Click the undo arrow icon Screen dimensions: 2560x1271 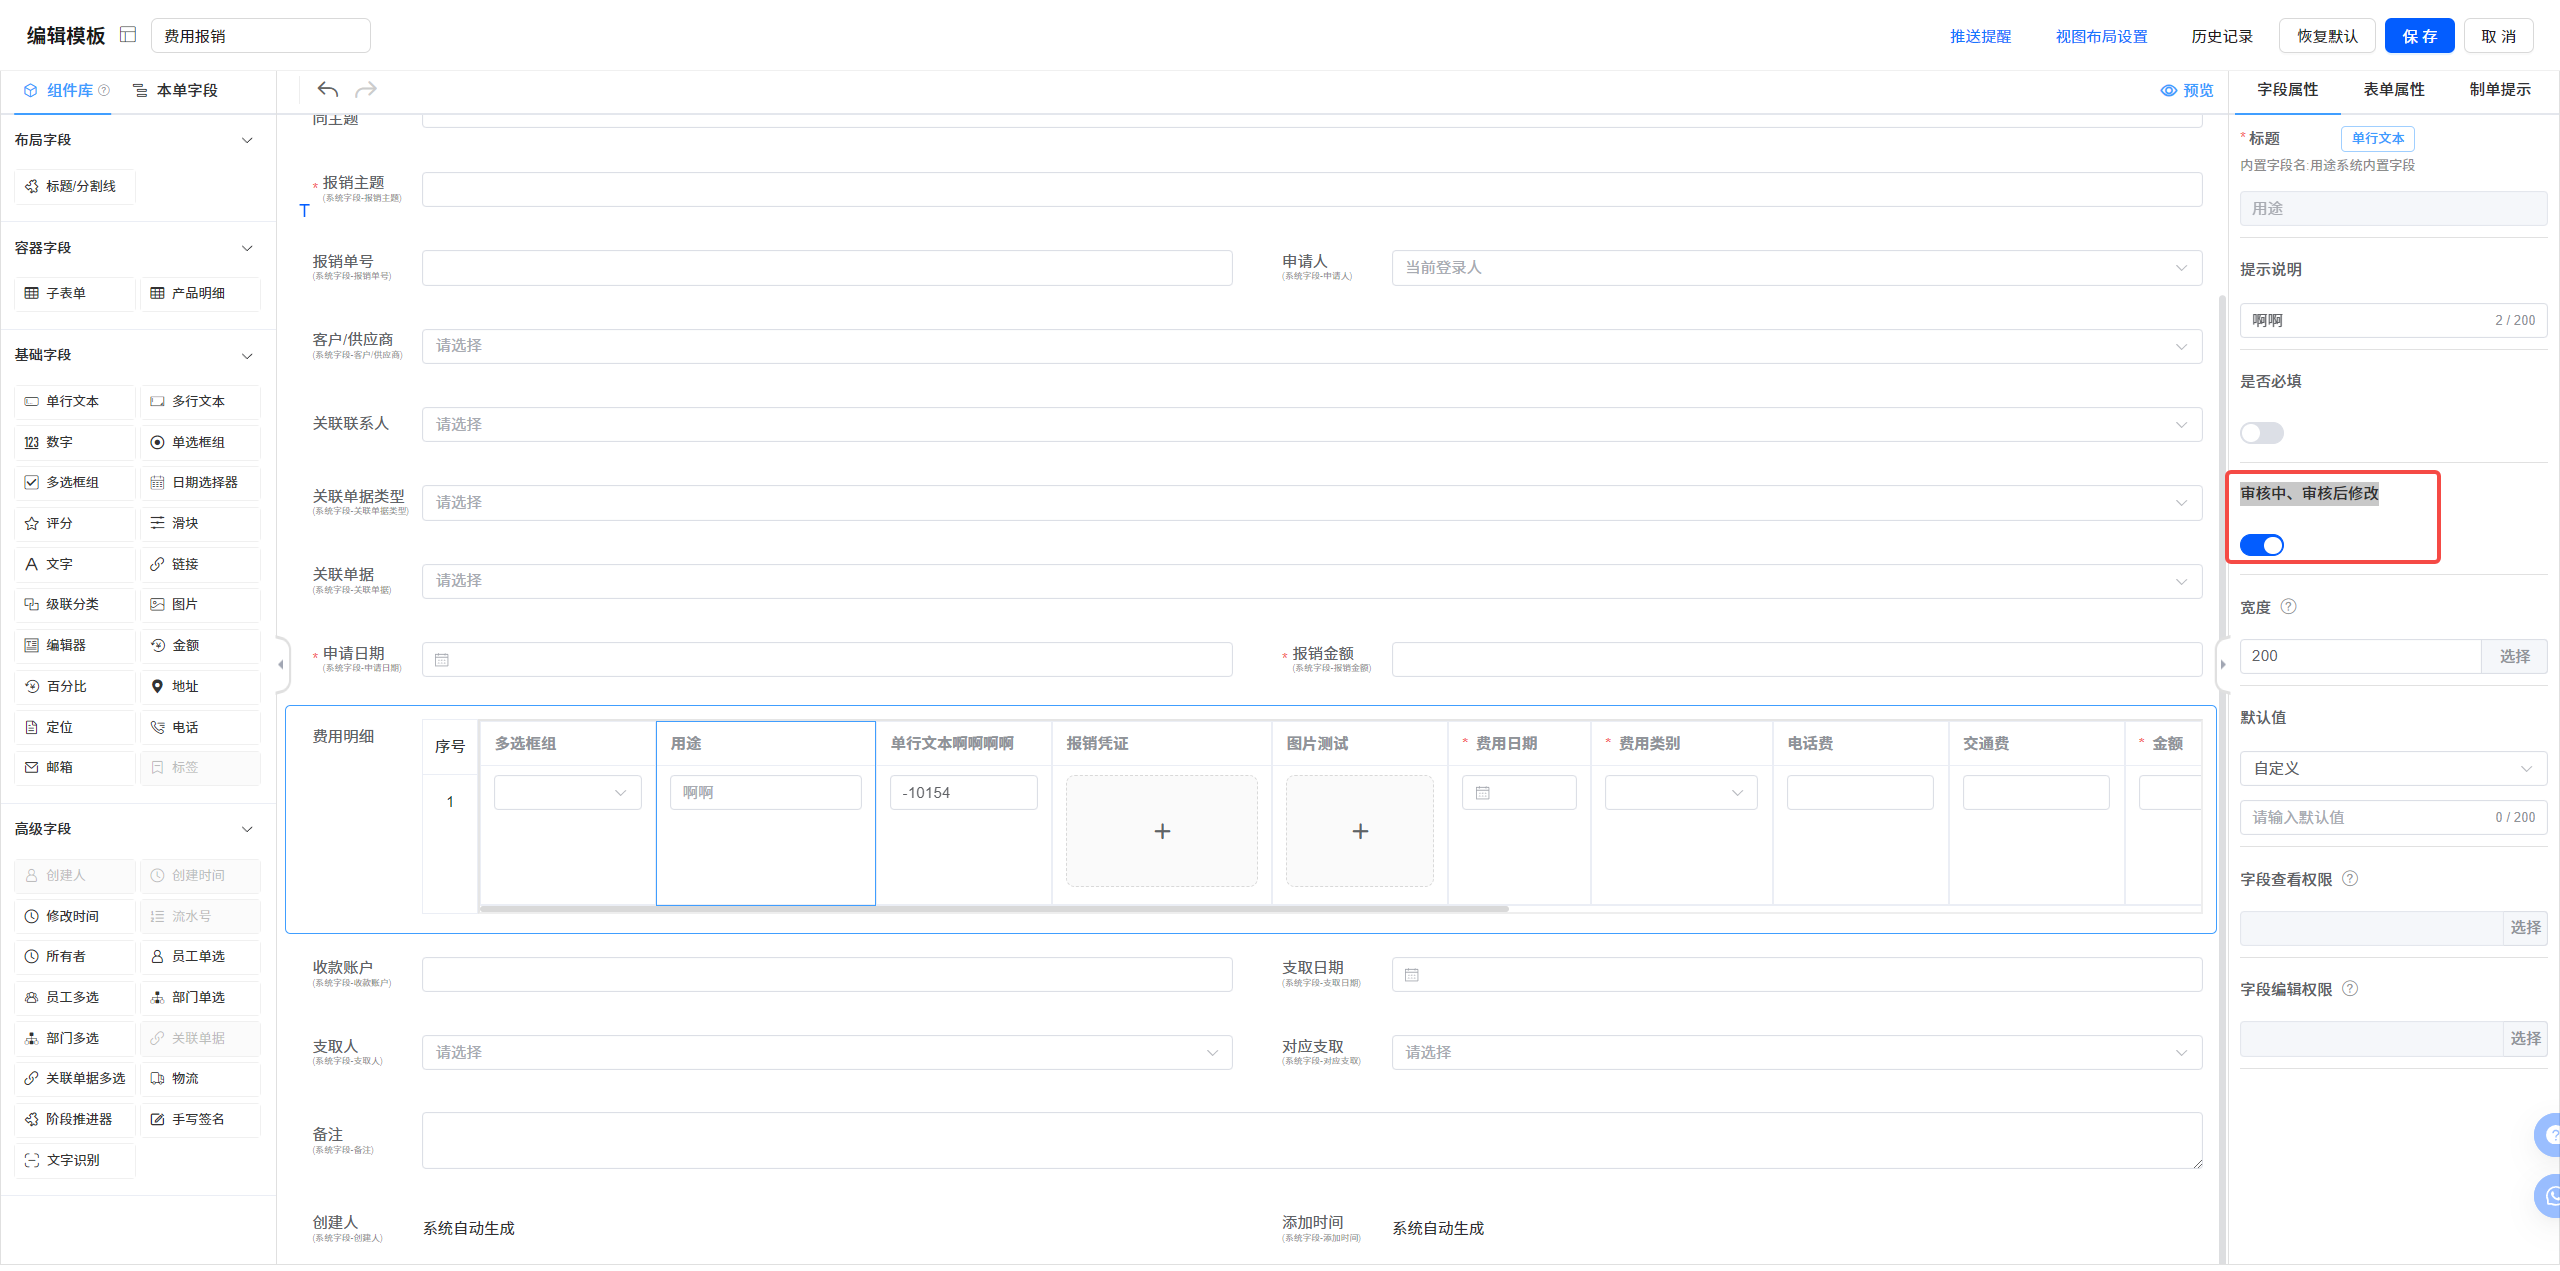coord(327,90)
